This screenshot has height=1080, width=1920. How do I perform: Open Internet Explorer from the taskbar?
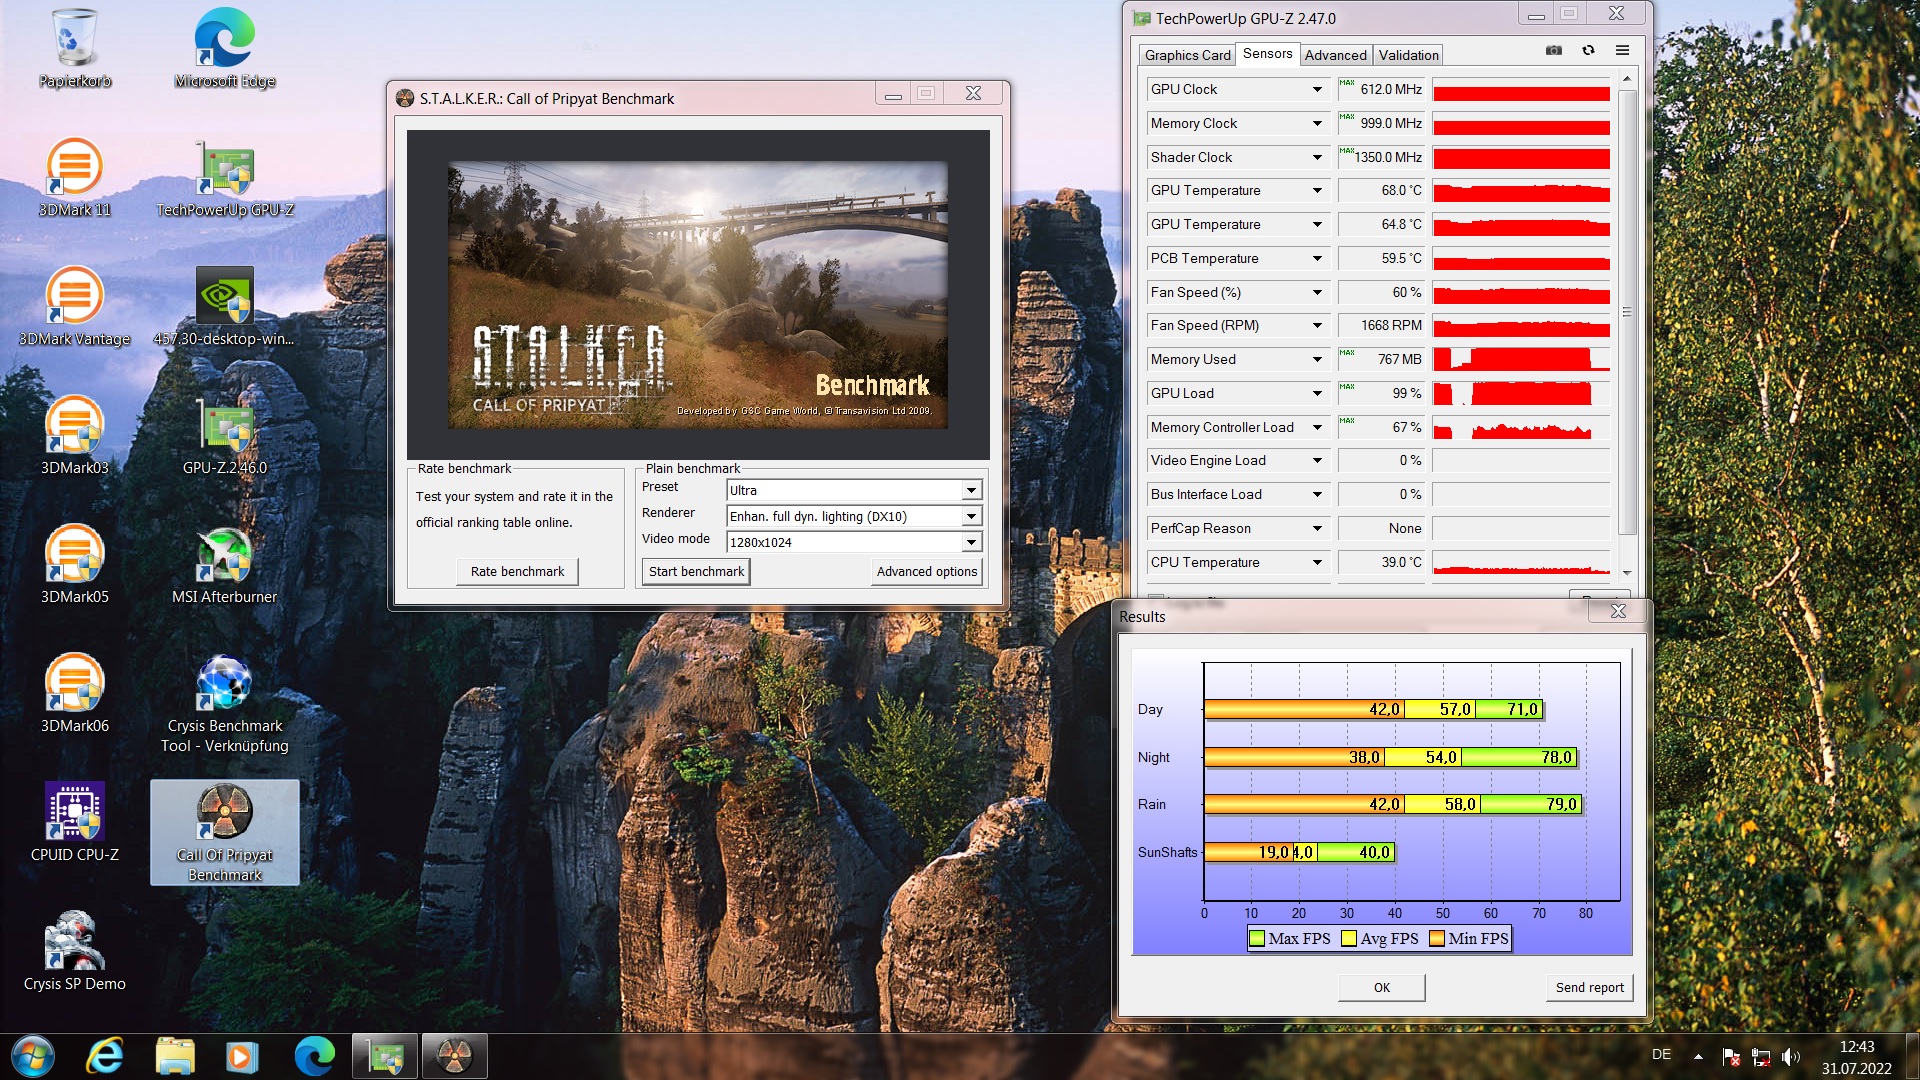point(105,1056)
